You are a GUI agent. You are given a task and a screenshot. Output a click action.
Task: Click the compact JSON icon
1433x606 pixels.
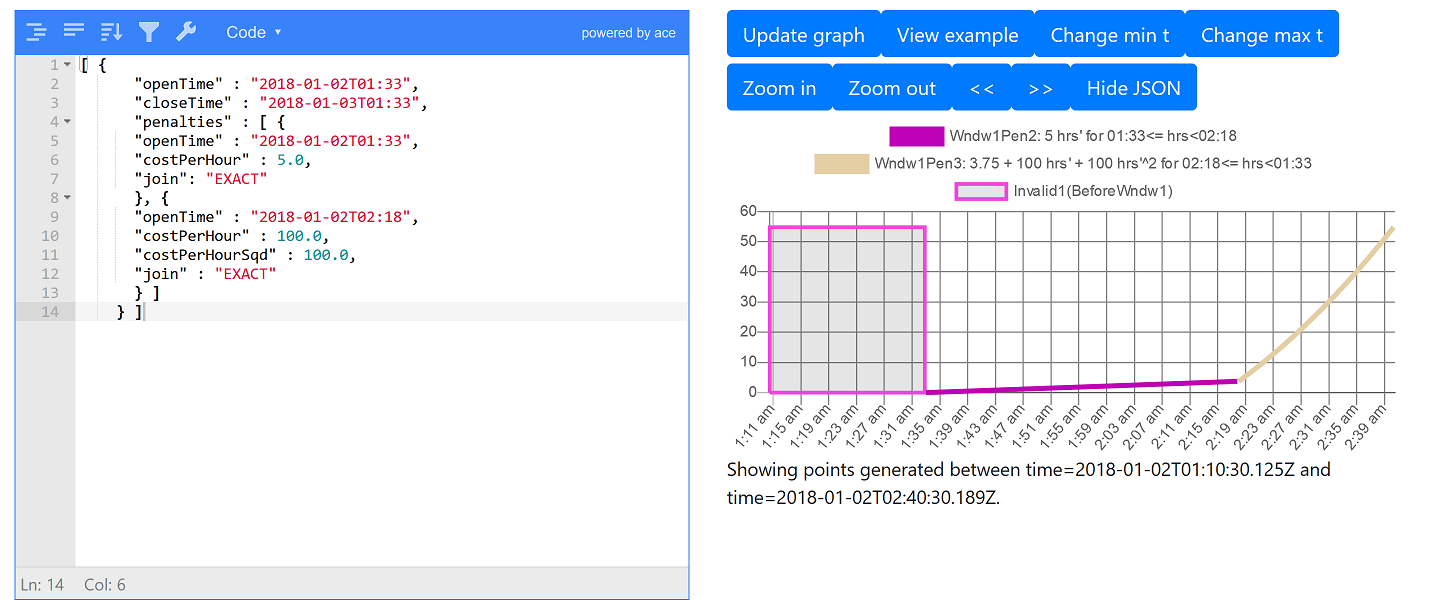pos(74,32)
